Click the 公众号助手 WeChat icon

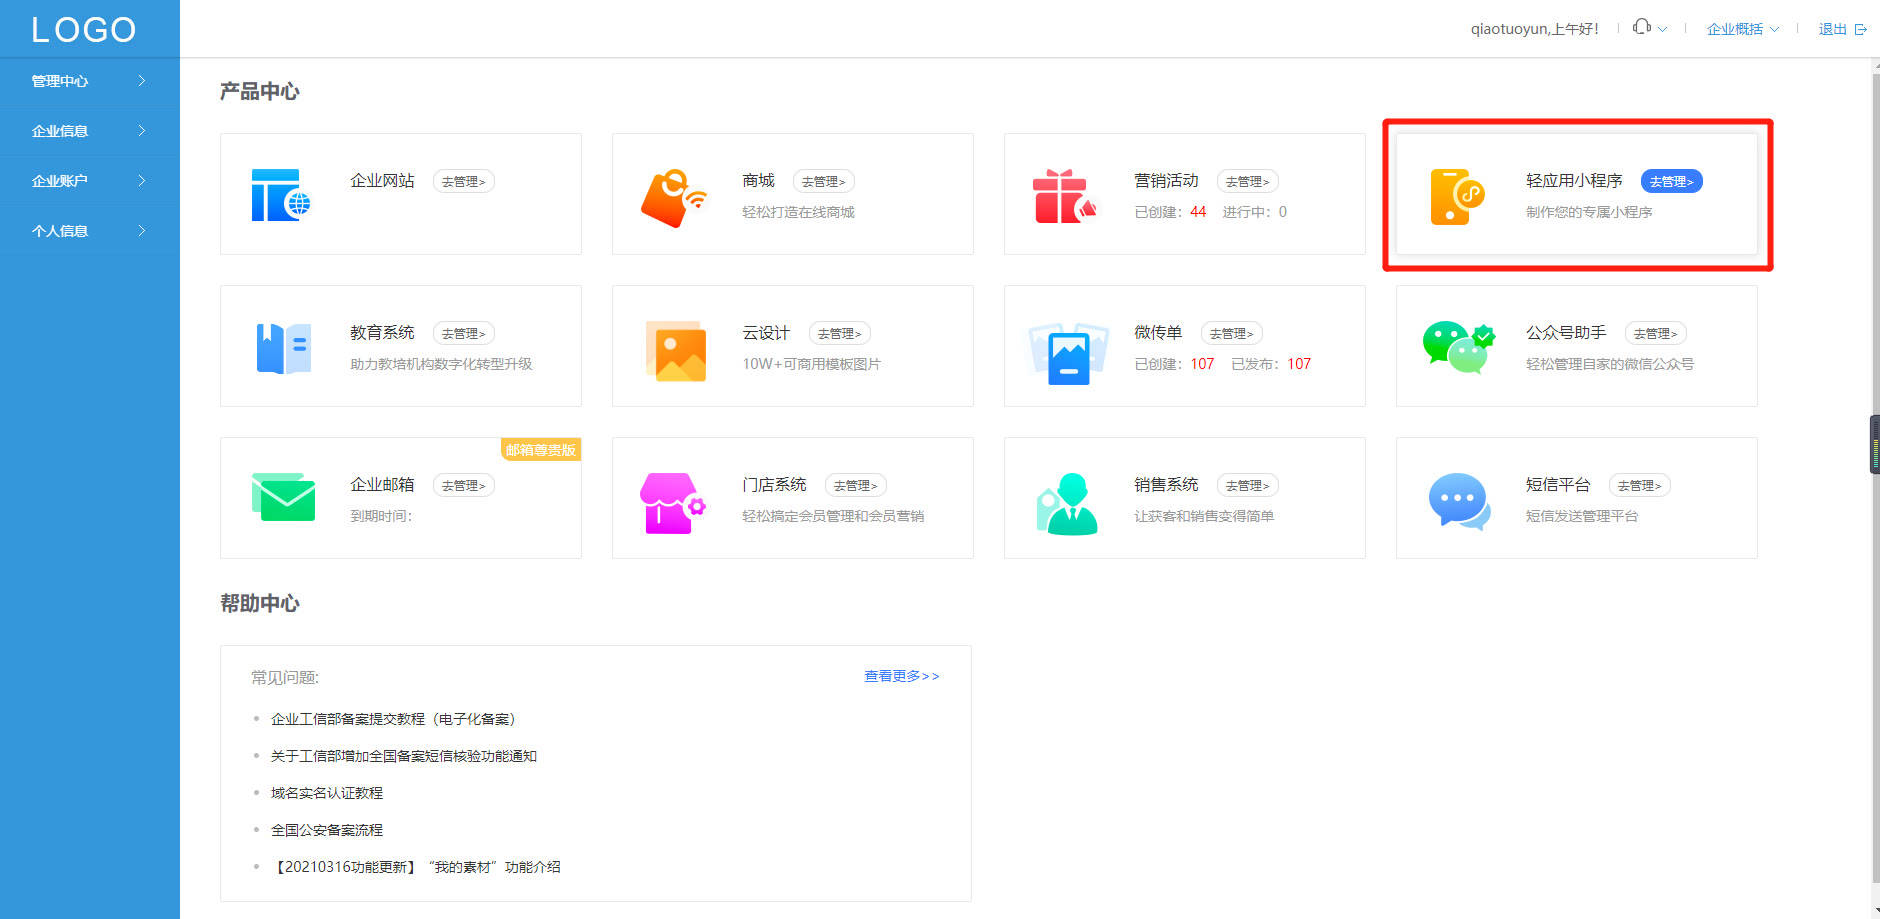[1459, 348]
